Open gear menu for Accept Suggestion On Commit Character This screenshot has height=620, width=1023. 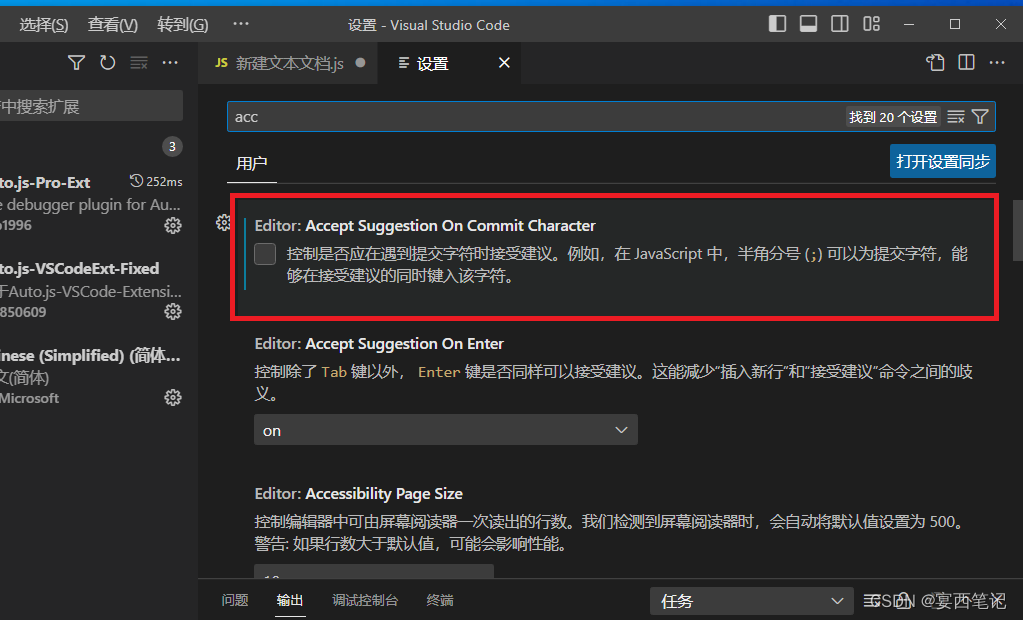[223, 223]
